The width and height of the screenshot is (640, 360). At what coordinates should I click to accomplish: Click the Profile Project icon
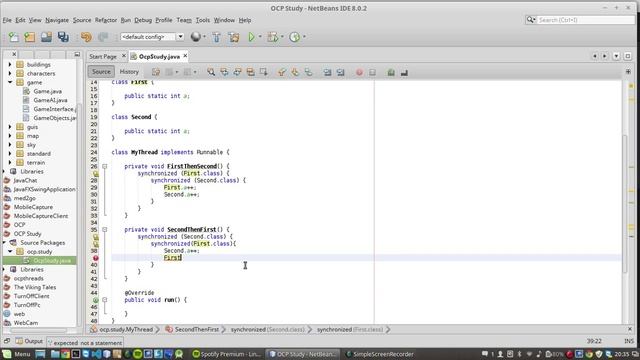click(294, 37)
